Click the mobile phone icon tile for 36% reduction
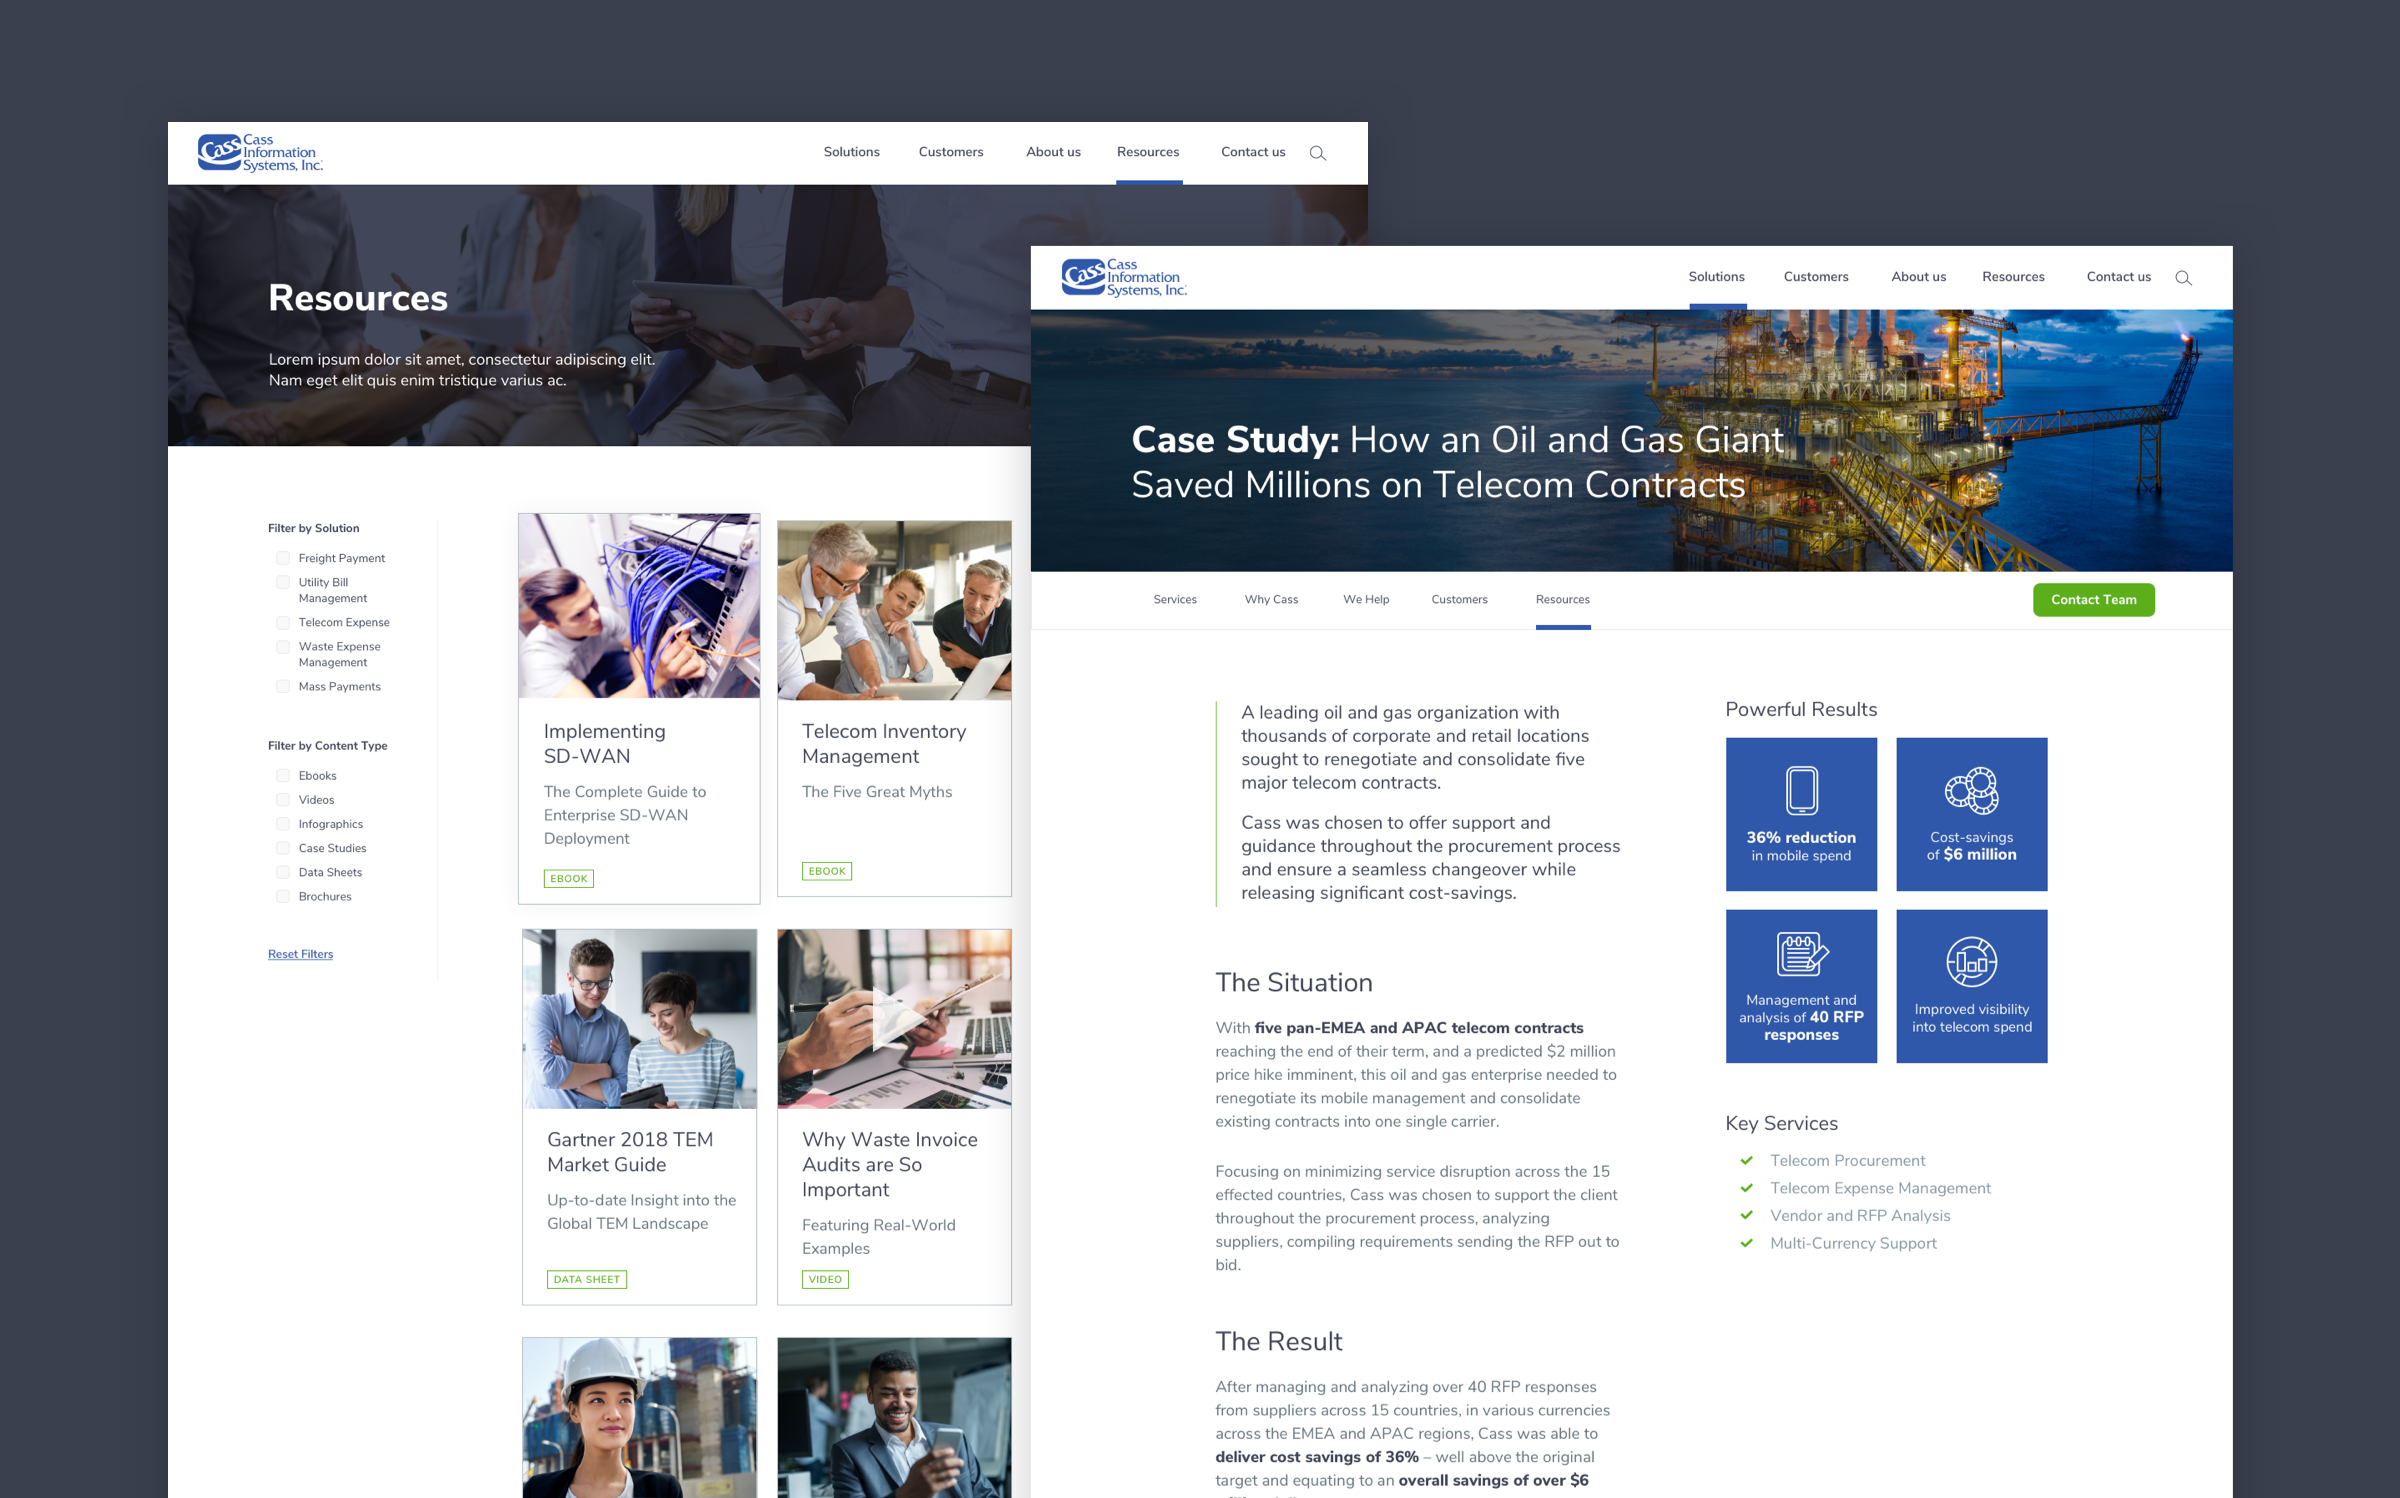 point(1801,790)
